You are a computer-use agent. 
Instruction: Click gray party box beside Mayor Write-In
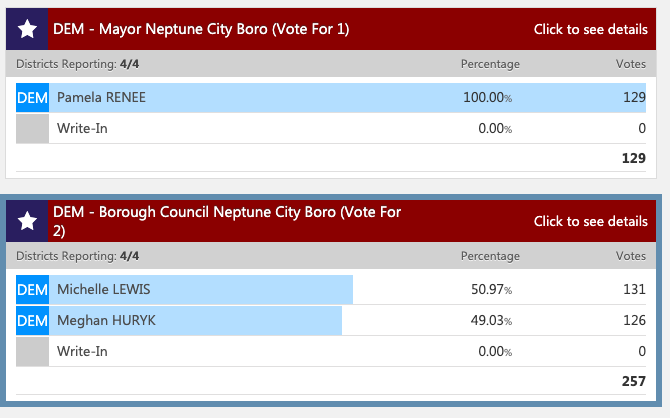click(x=32, y=129)
